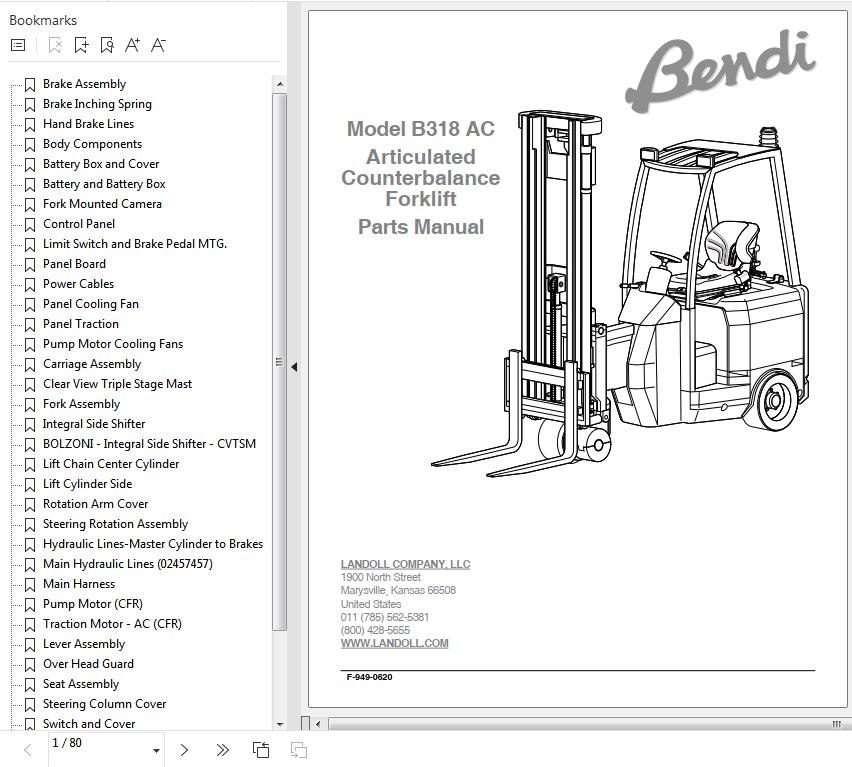Open the Lift Cylinder Side bookmark

87,484
